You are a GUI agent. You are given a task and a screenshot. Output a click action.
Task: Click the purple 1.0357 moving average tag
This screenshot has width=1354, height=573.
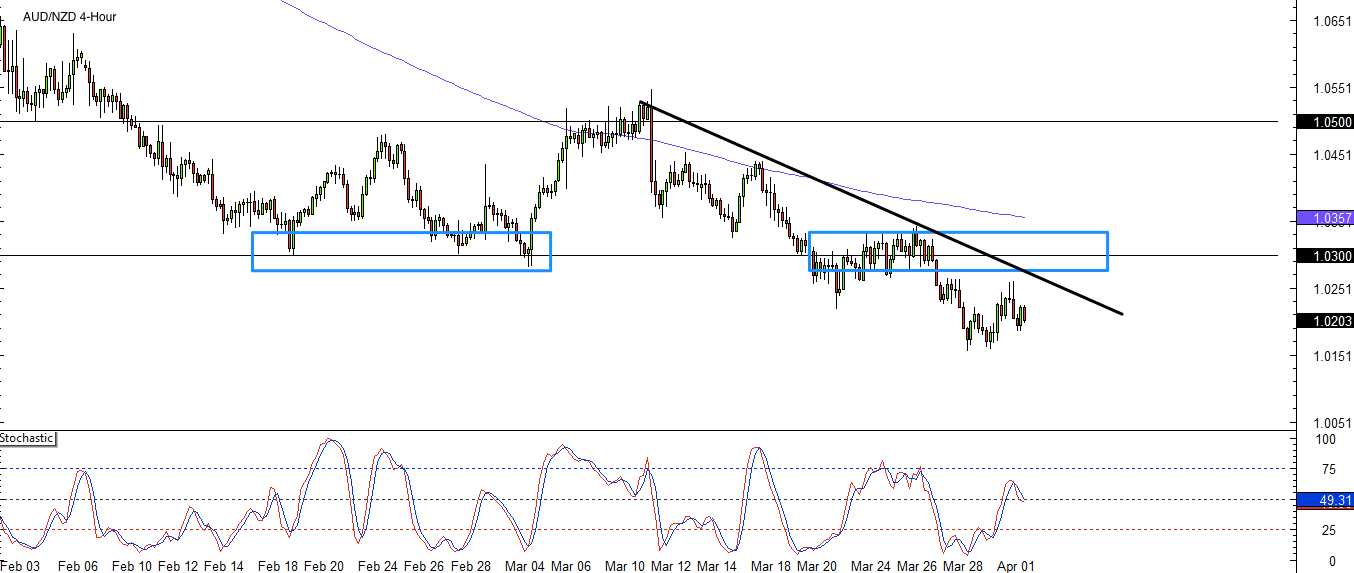[1324, 217]
